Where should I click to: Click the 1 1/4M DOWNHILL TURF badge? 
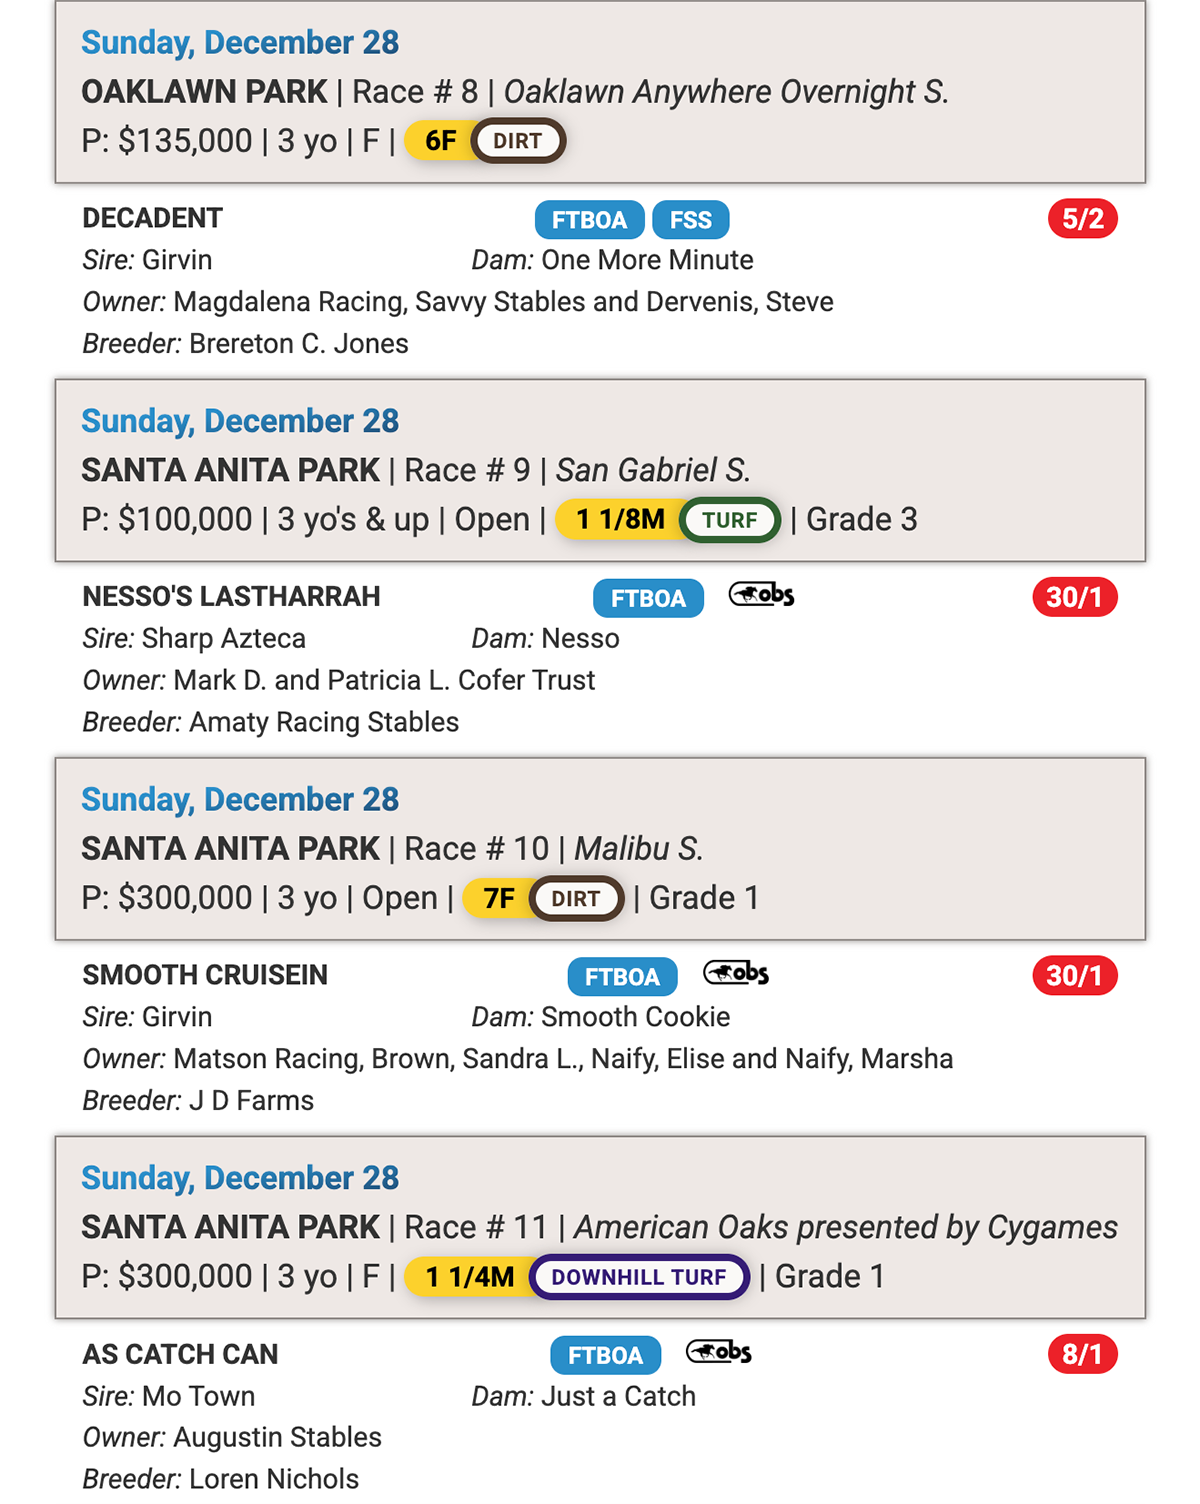tap(577, 1277)
